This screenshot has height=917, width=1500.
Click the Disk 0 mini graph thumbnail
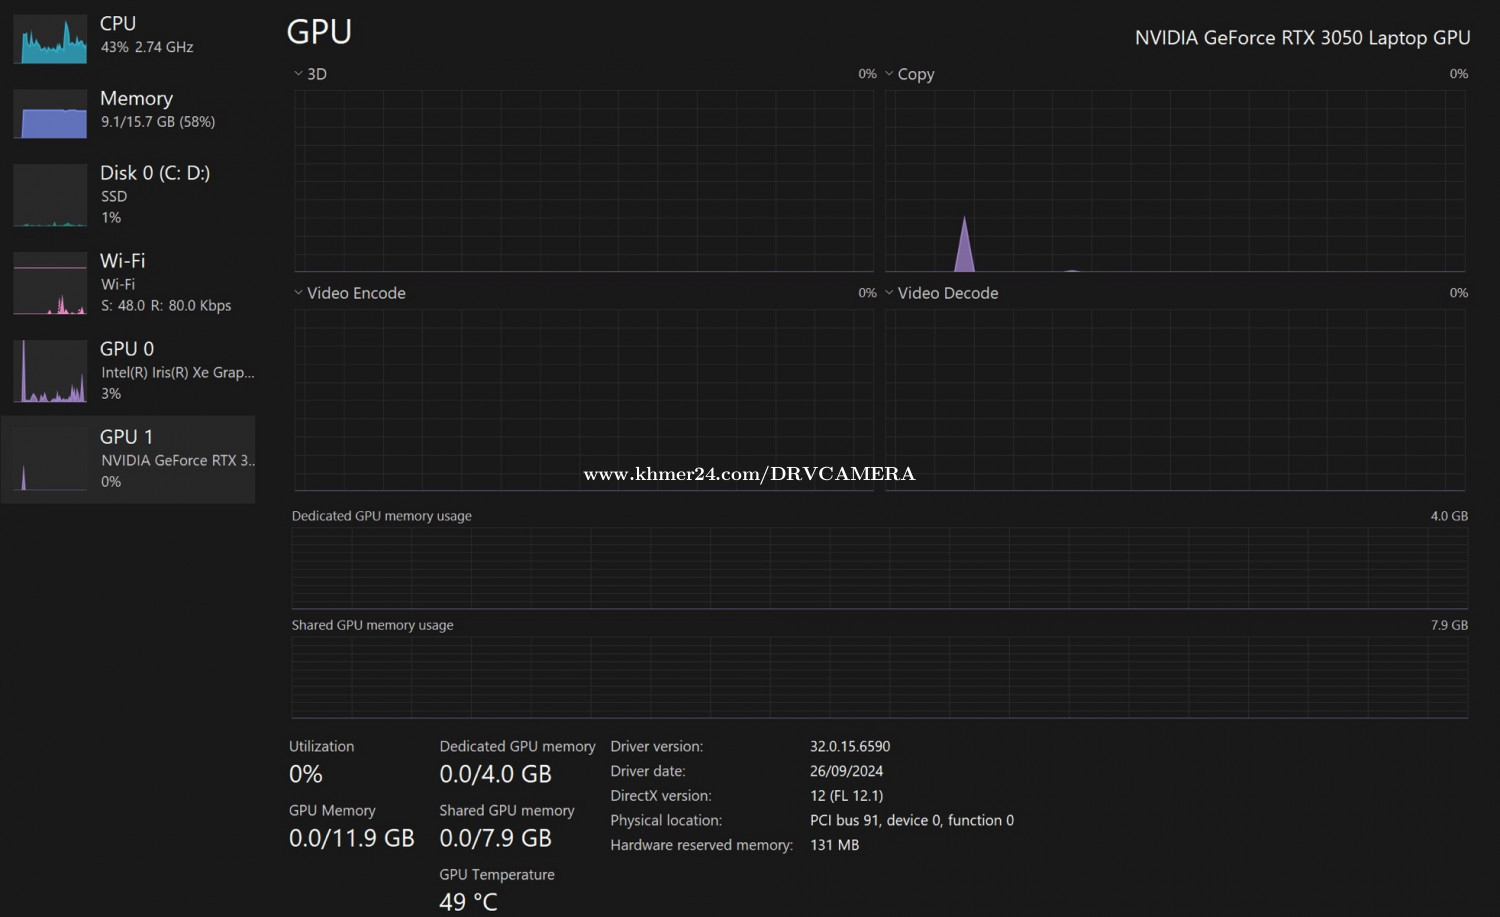click(50, 196)
